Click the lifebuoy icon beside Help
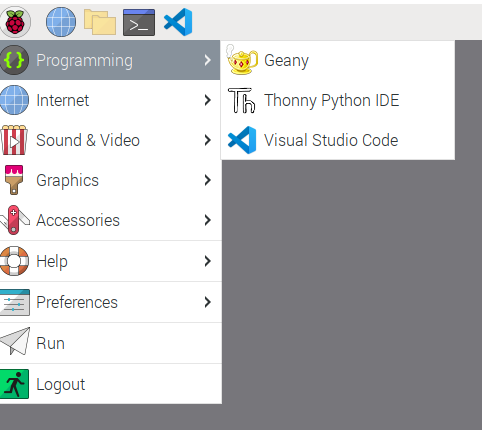This screenshot has height=430, width=482. 14,261
